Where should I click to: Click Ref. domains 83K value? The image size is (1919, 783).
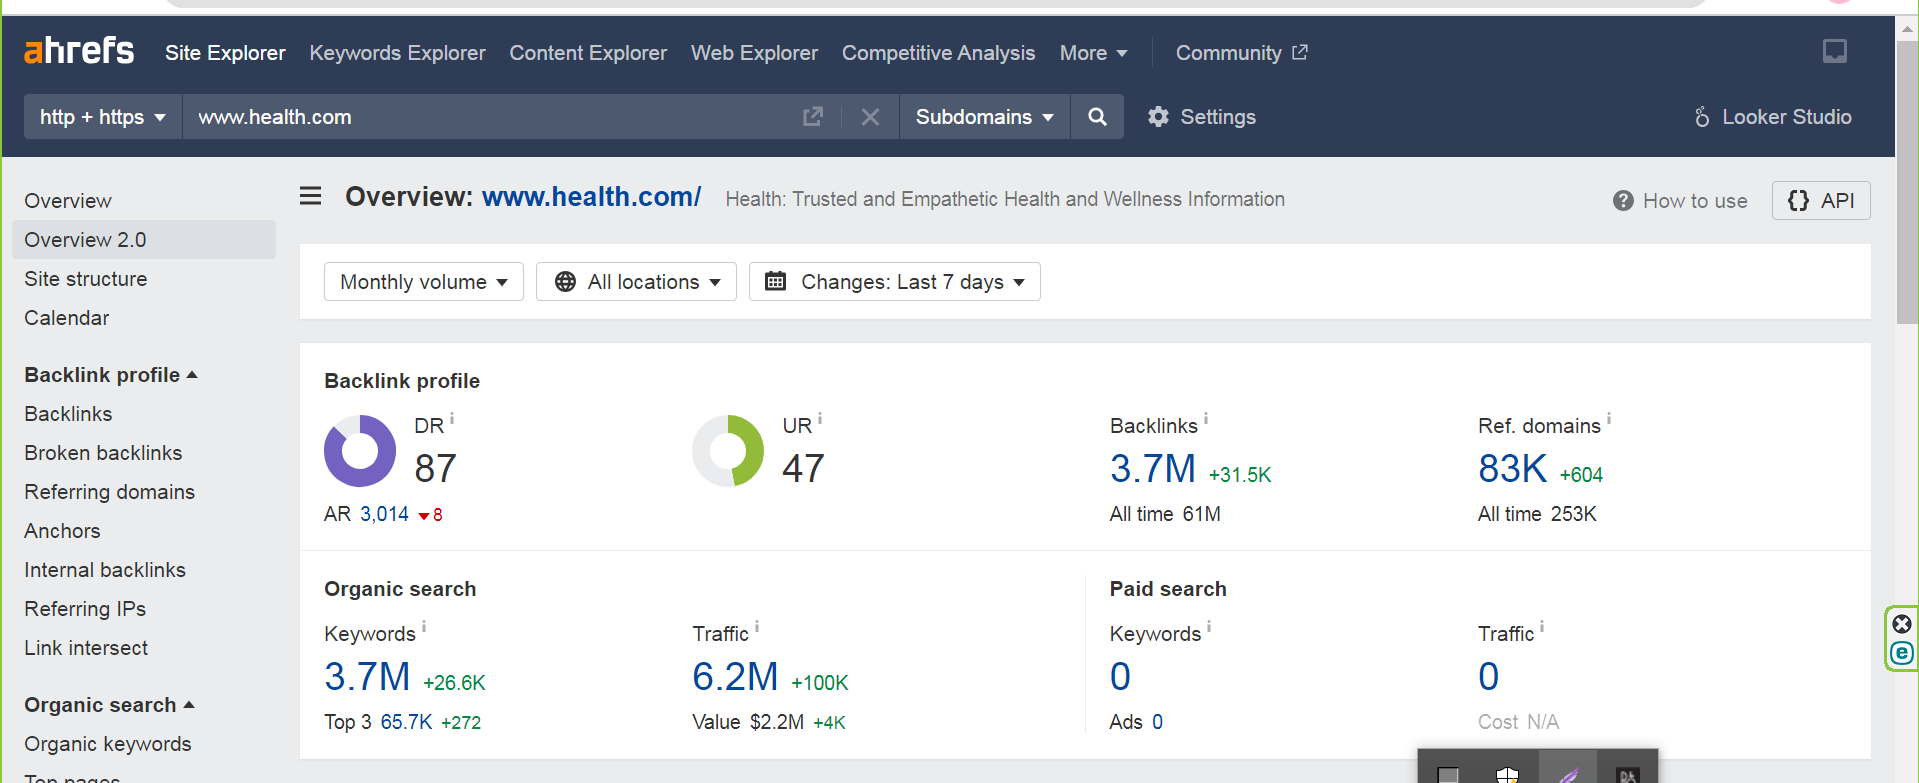[x=1513, y=468]
